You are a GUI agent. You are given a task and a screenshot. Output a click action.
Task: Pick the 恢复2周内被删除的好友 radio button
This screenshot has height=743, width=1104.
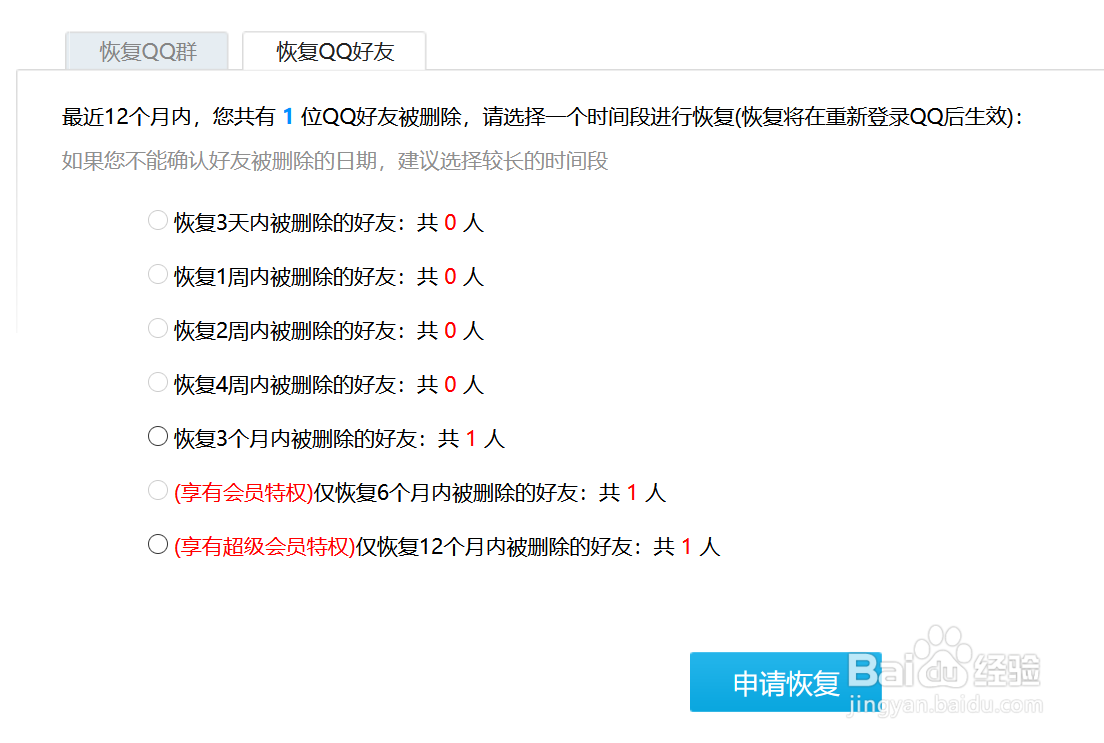click(158, 328)
